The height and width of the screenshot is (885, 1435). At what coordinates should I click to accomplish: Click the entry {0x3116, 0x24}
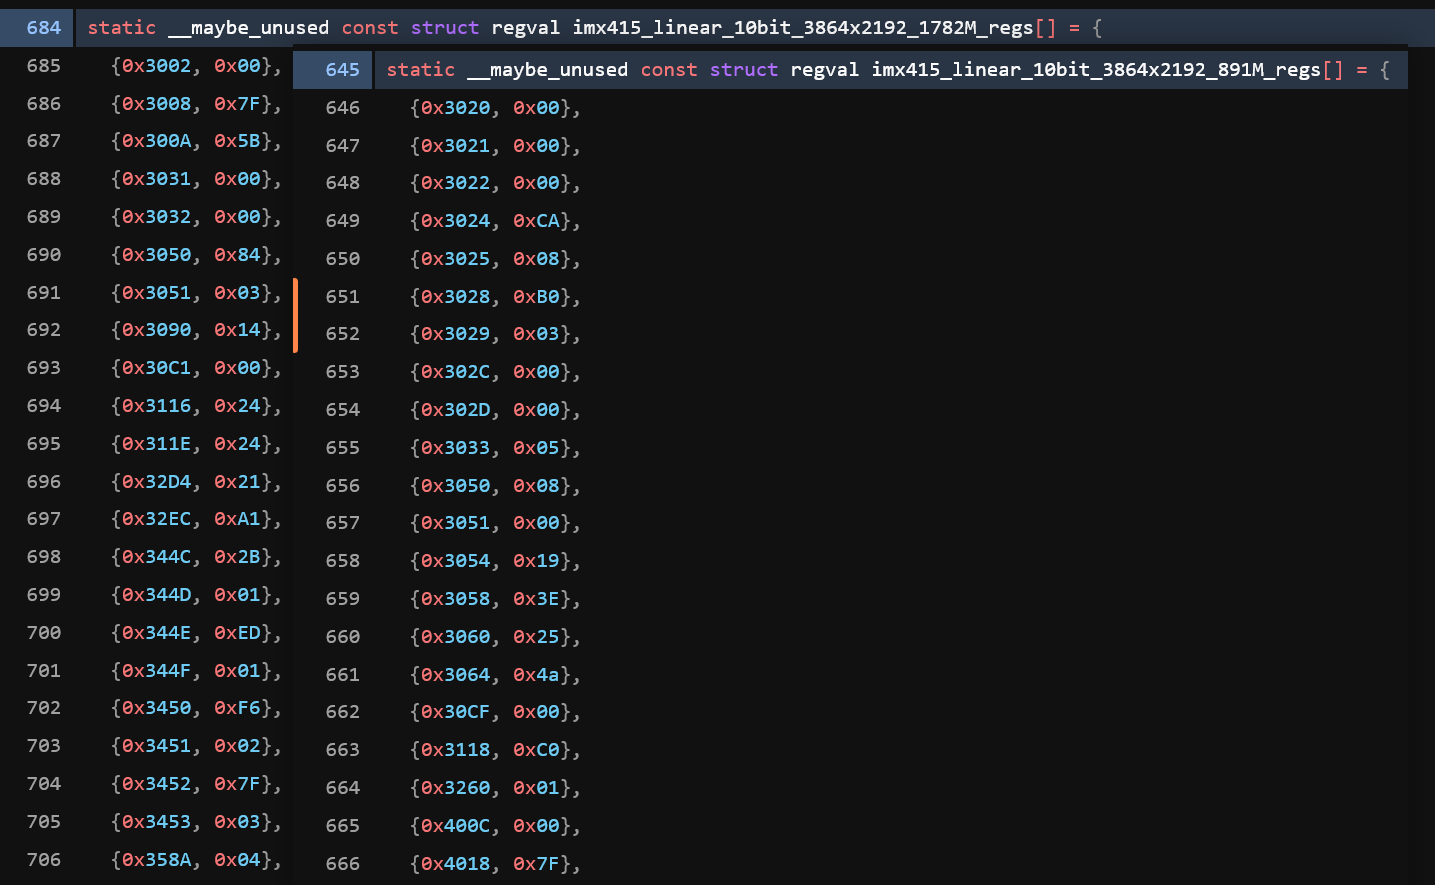(x=196, y=406)
